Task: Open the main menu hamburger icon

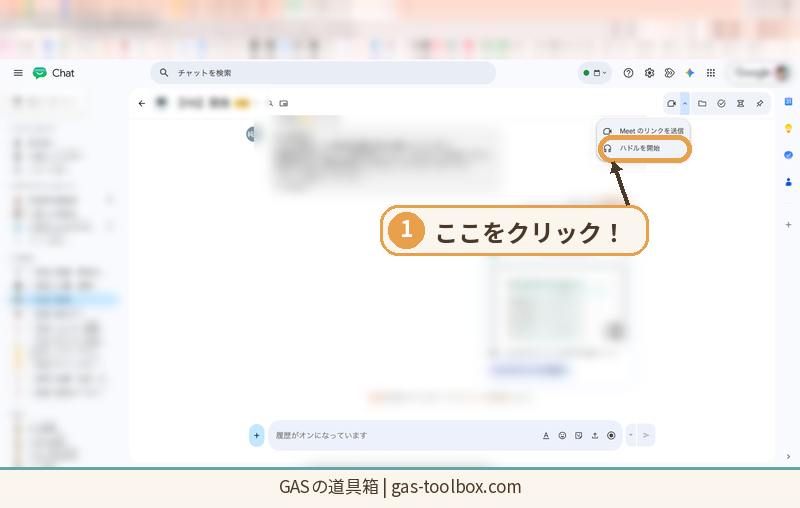Action: tap(18, 73)
